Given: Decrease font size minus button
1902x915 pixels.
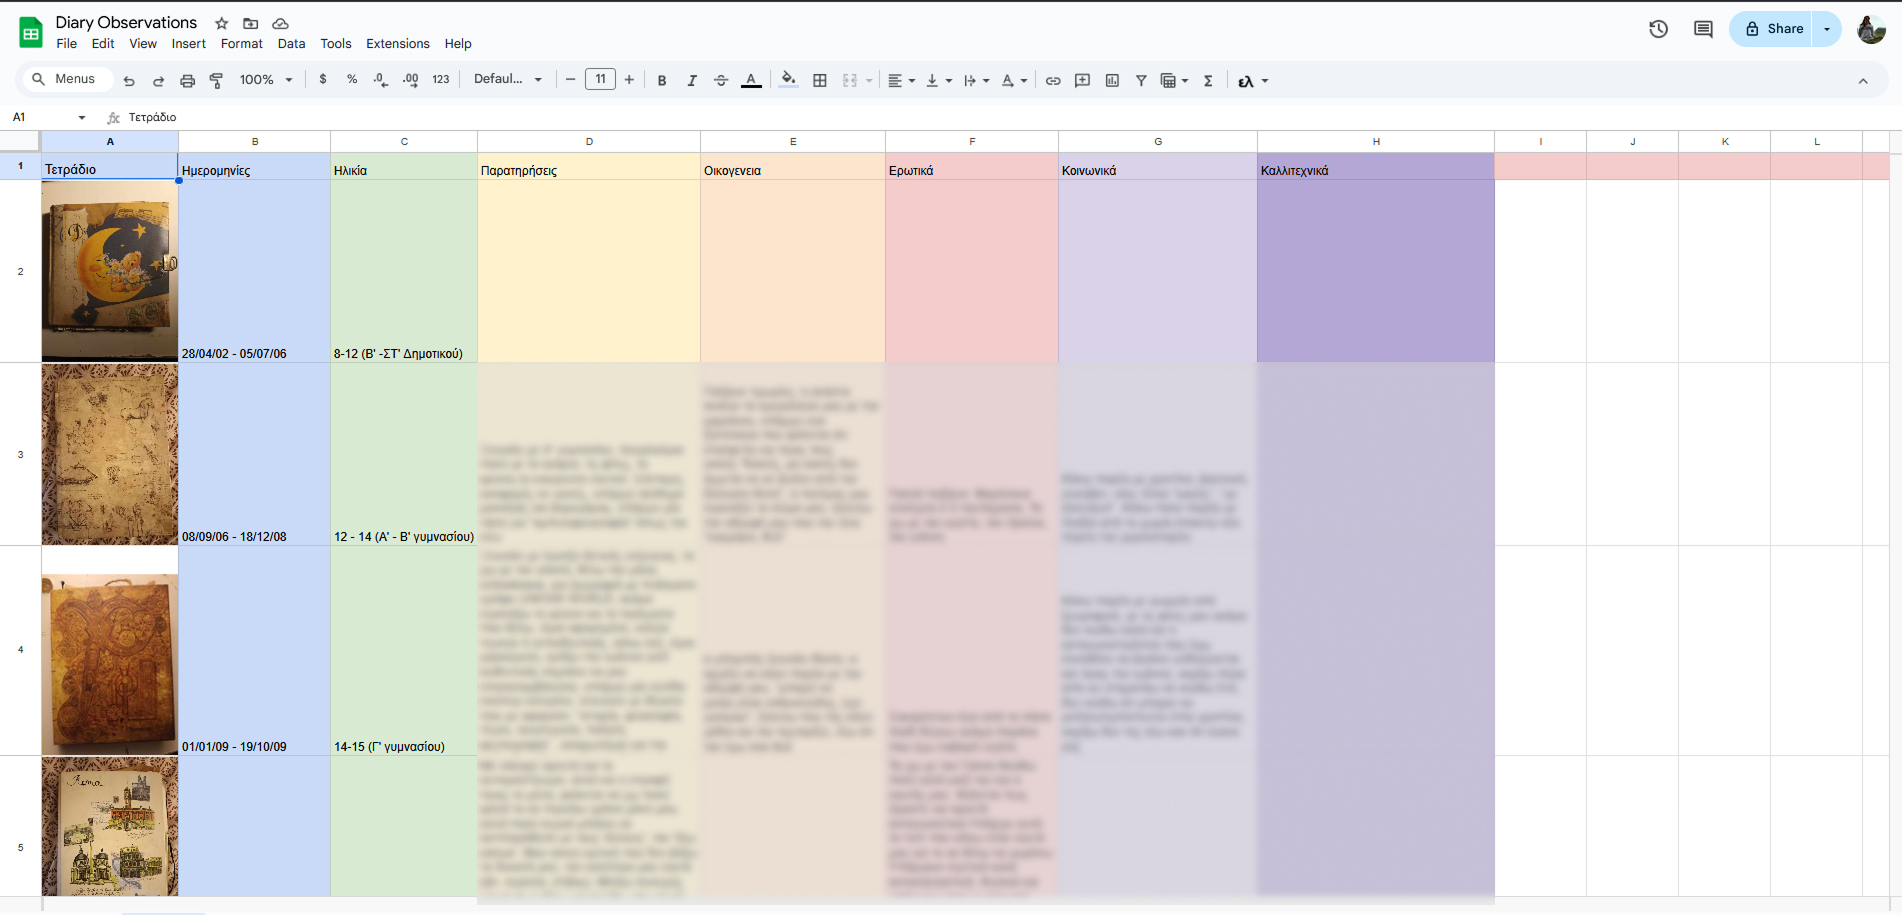Looking at the screenshot, I should [x=570, y=80].
